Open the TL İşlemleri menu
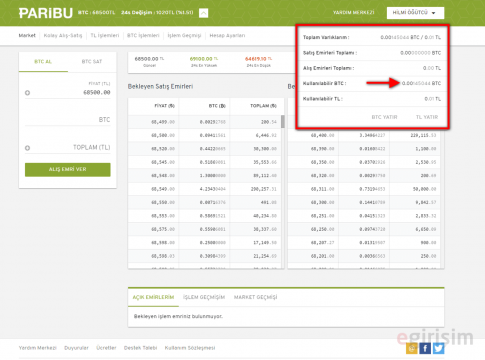 (x=105, y=35)
